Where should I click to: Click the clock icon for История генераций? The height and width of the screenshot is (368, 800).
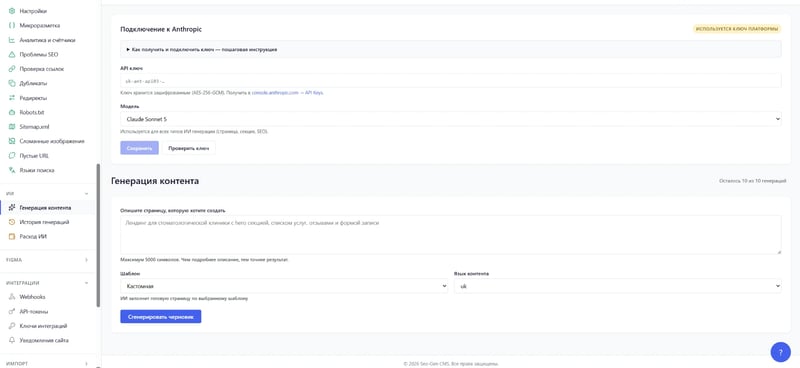(x=12, y=222)
